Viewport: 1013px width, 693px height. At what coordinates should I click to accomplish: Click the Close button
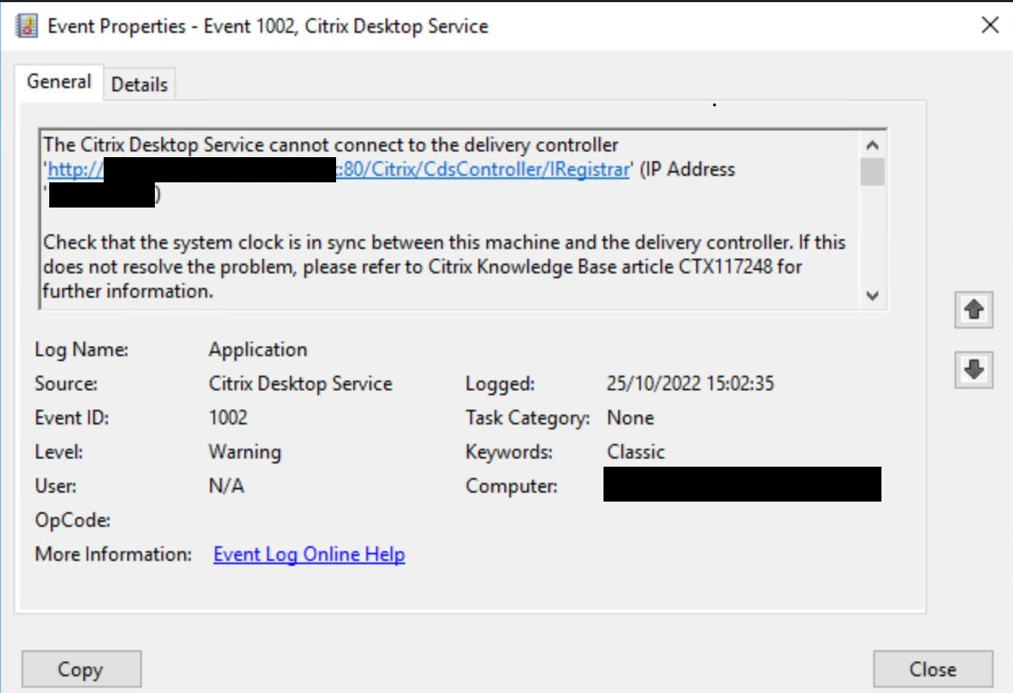(x=932, y=668)
